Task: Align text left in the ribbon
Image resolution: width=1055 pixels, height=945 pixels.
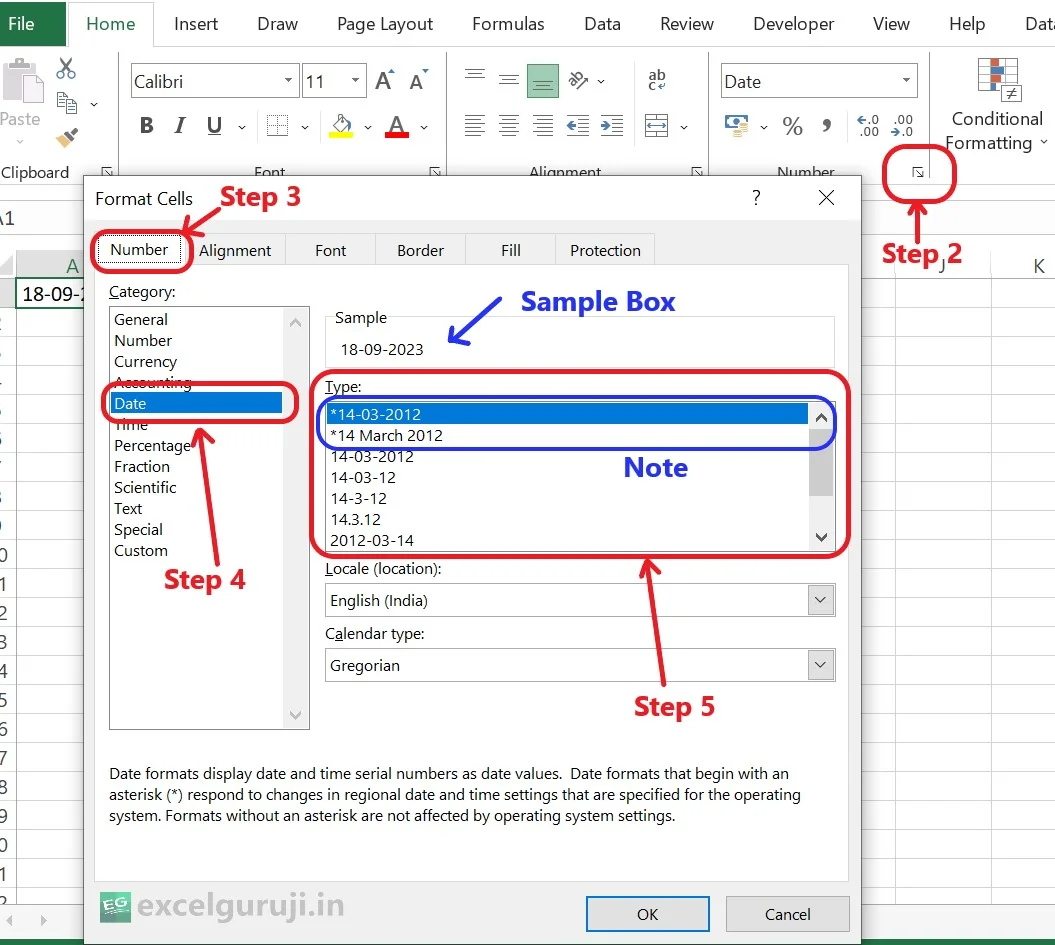Action: point(475,126)
